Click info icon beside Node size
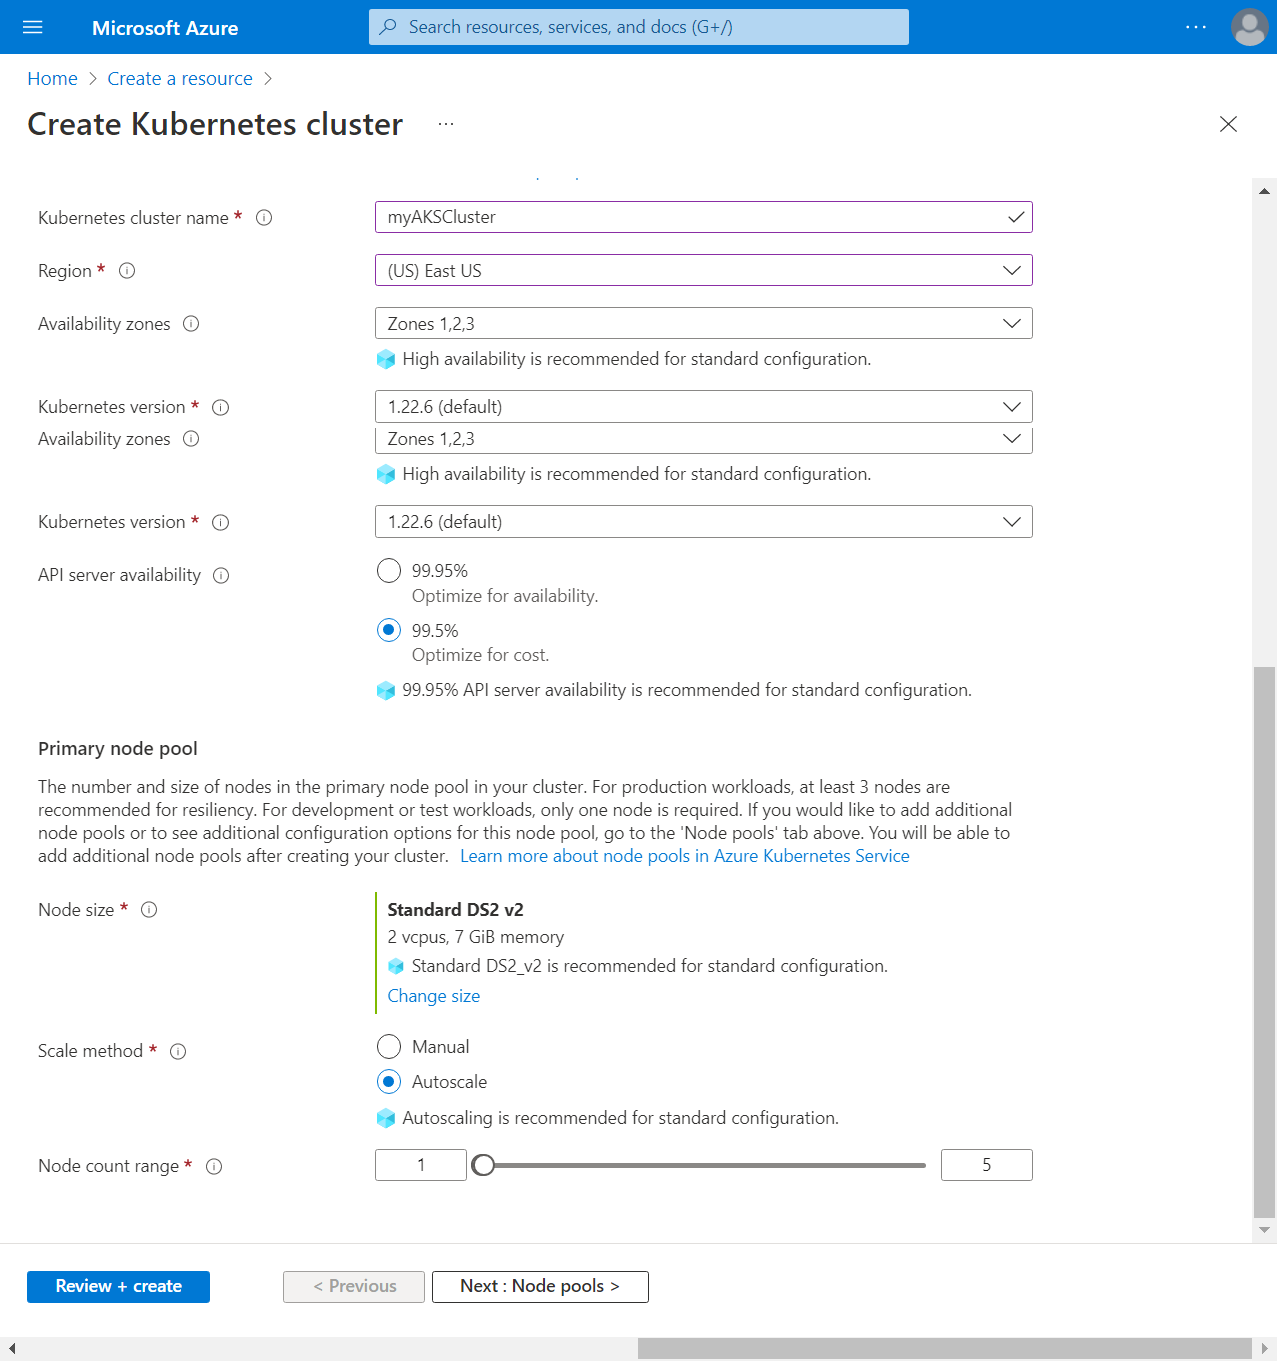Image resolution: width=1277 pixels, height=1361 pixels. 149,910
